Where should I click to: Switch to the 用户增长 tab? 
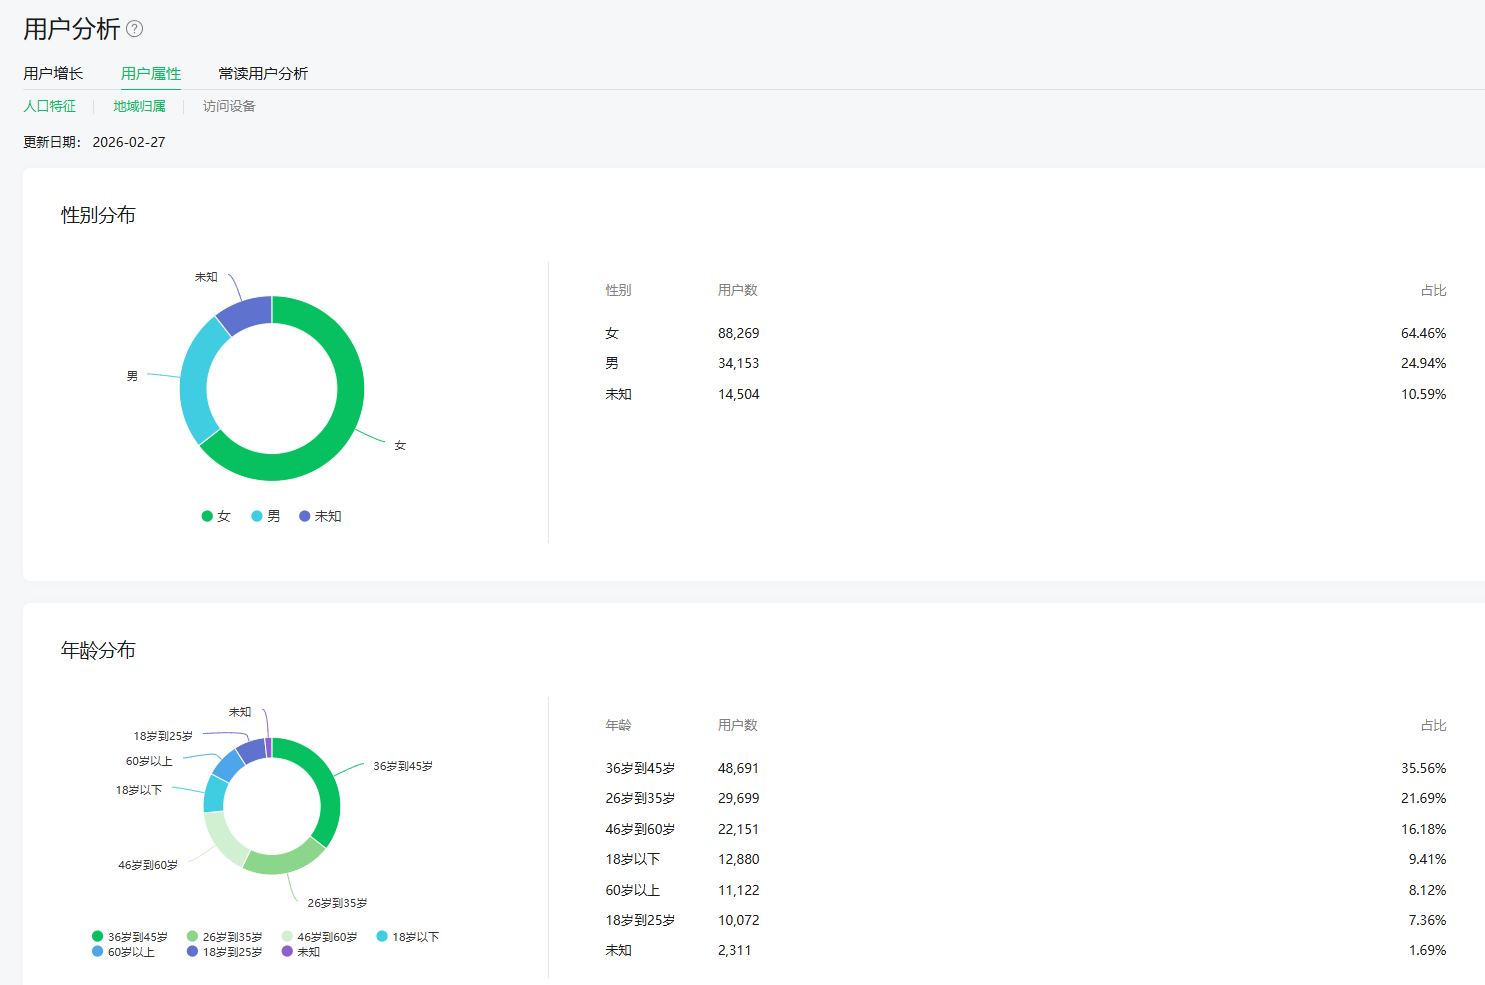pos(53,73)
